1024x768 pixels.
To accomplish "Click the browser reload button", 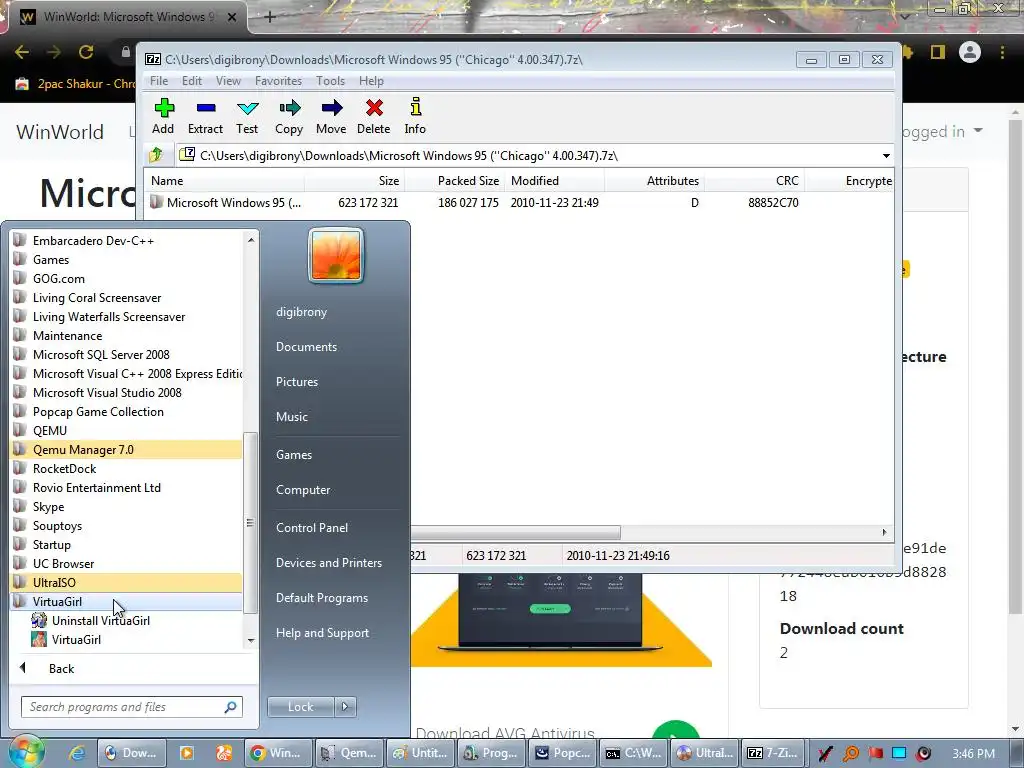I will [x=86, y=52].
